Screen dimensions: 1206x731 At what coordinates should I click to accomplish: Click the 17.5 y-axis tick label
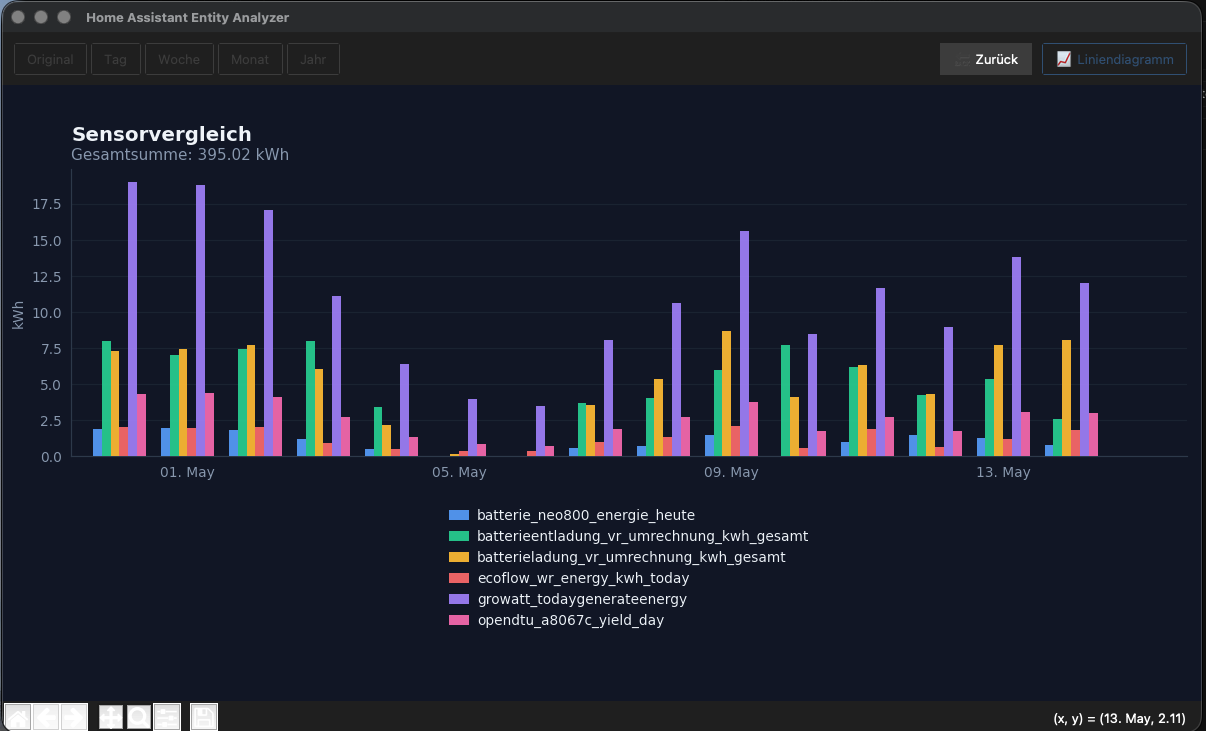47,205
